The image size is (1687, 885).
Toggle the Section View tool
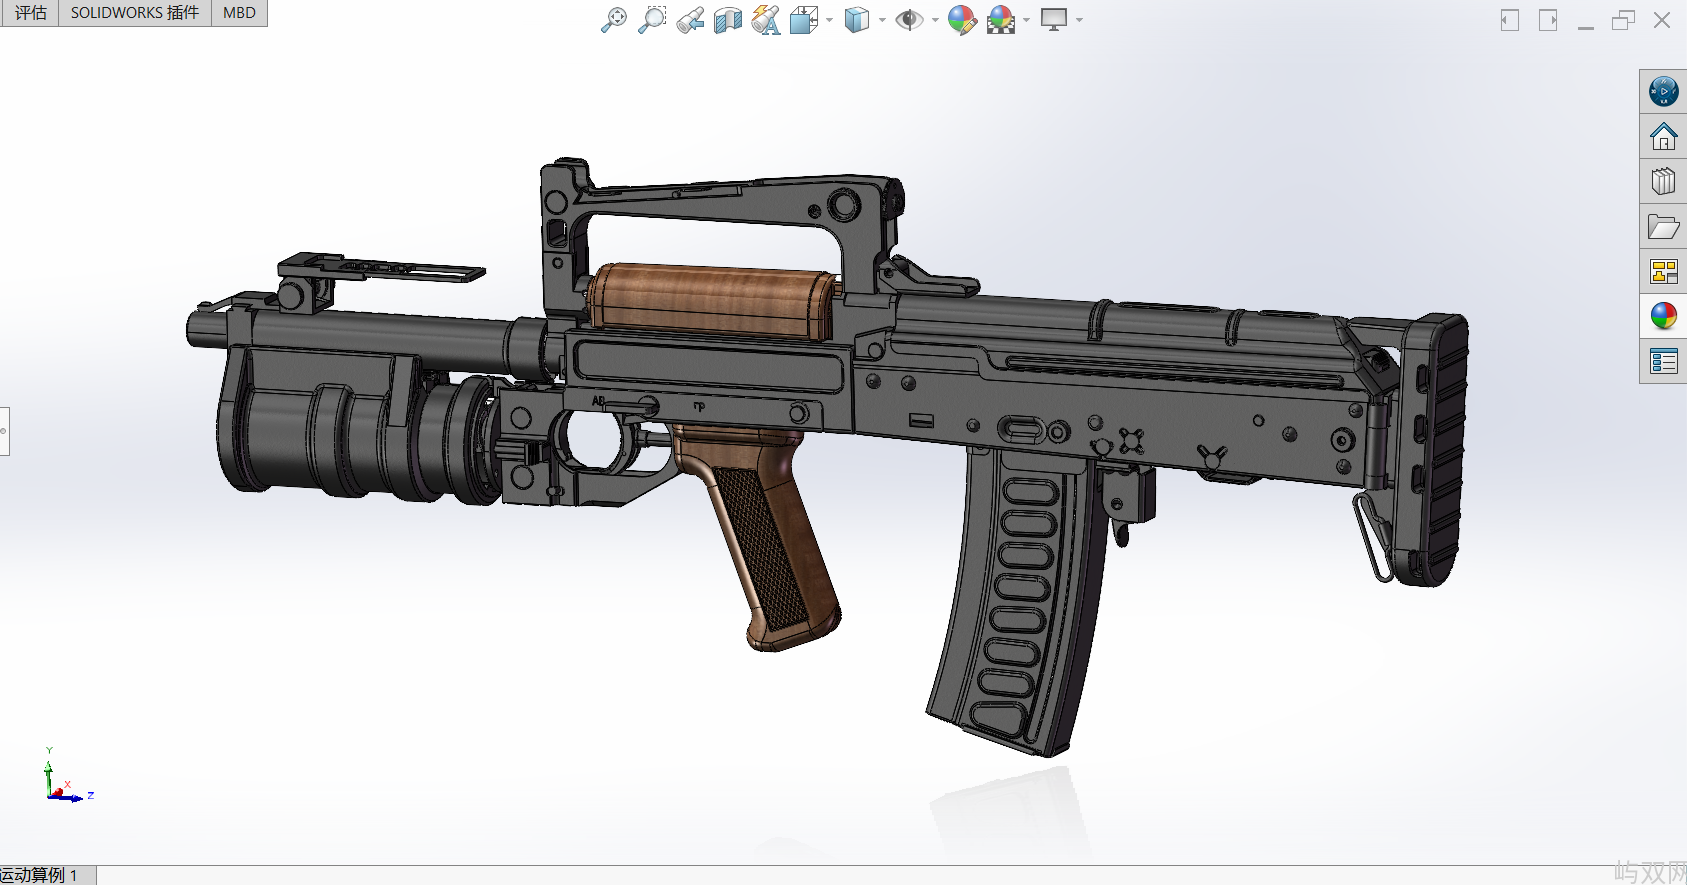pos(728,19)
